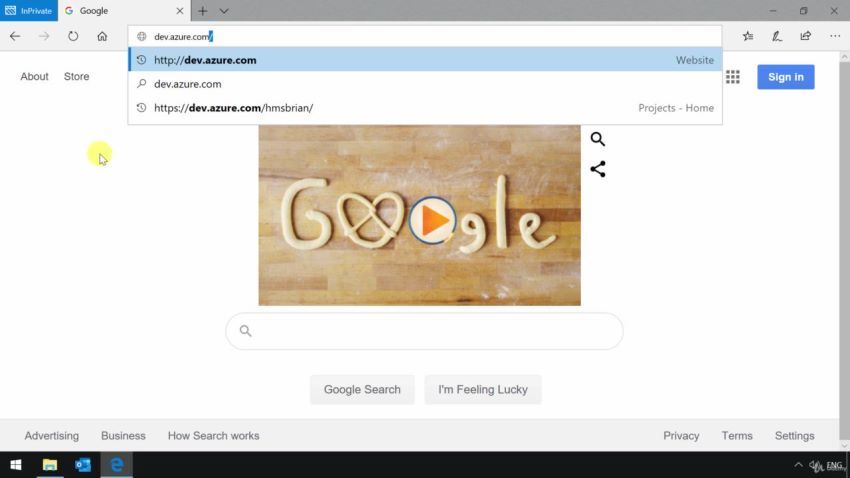Click the doodle magnifier search icon
850x478 pixels.
[598, 139]
